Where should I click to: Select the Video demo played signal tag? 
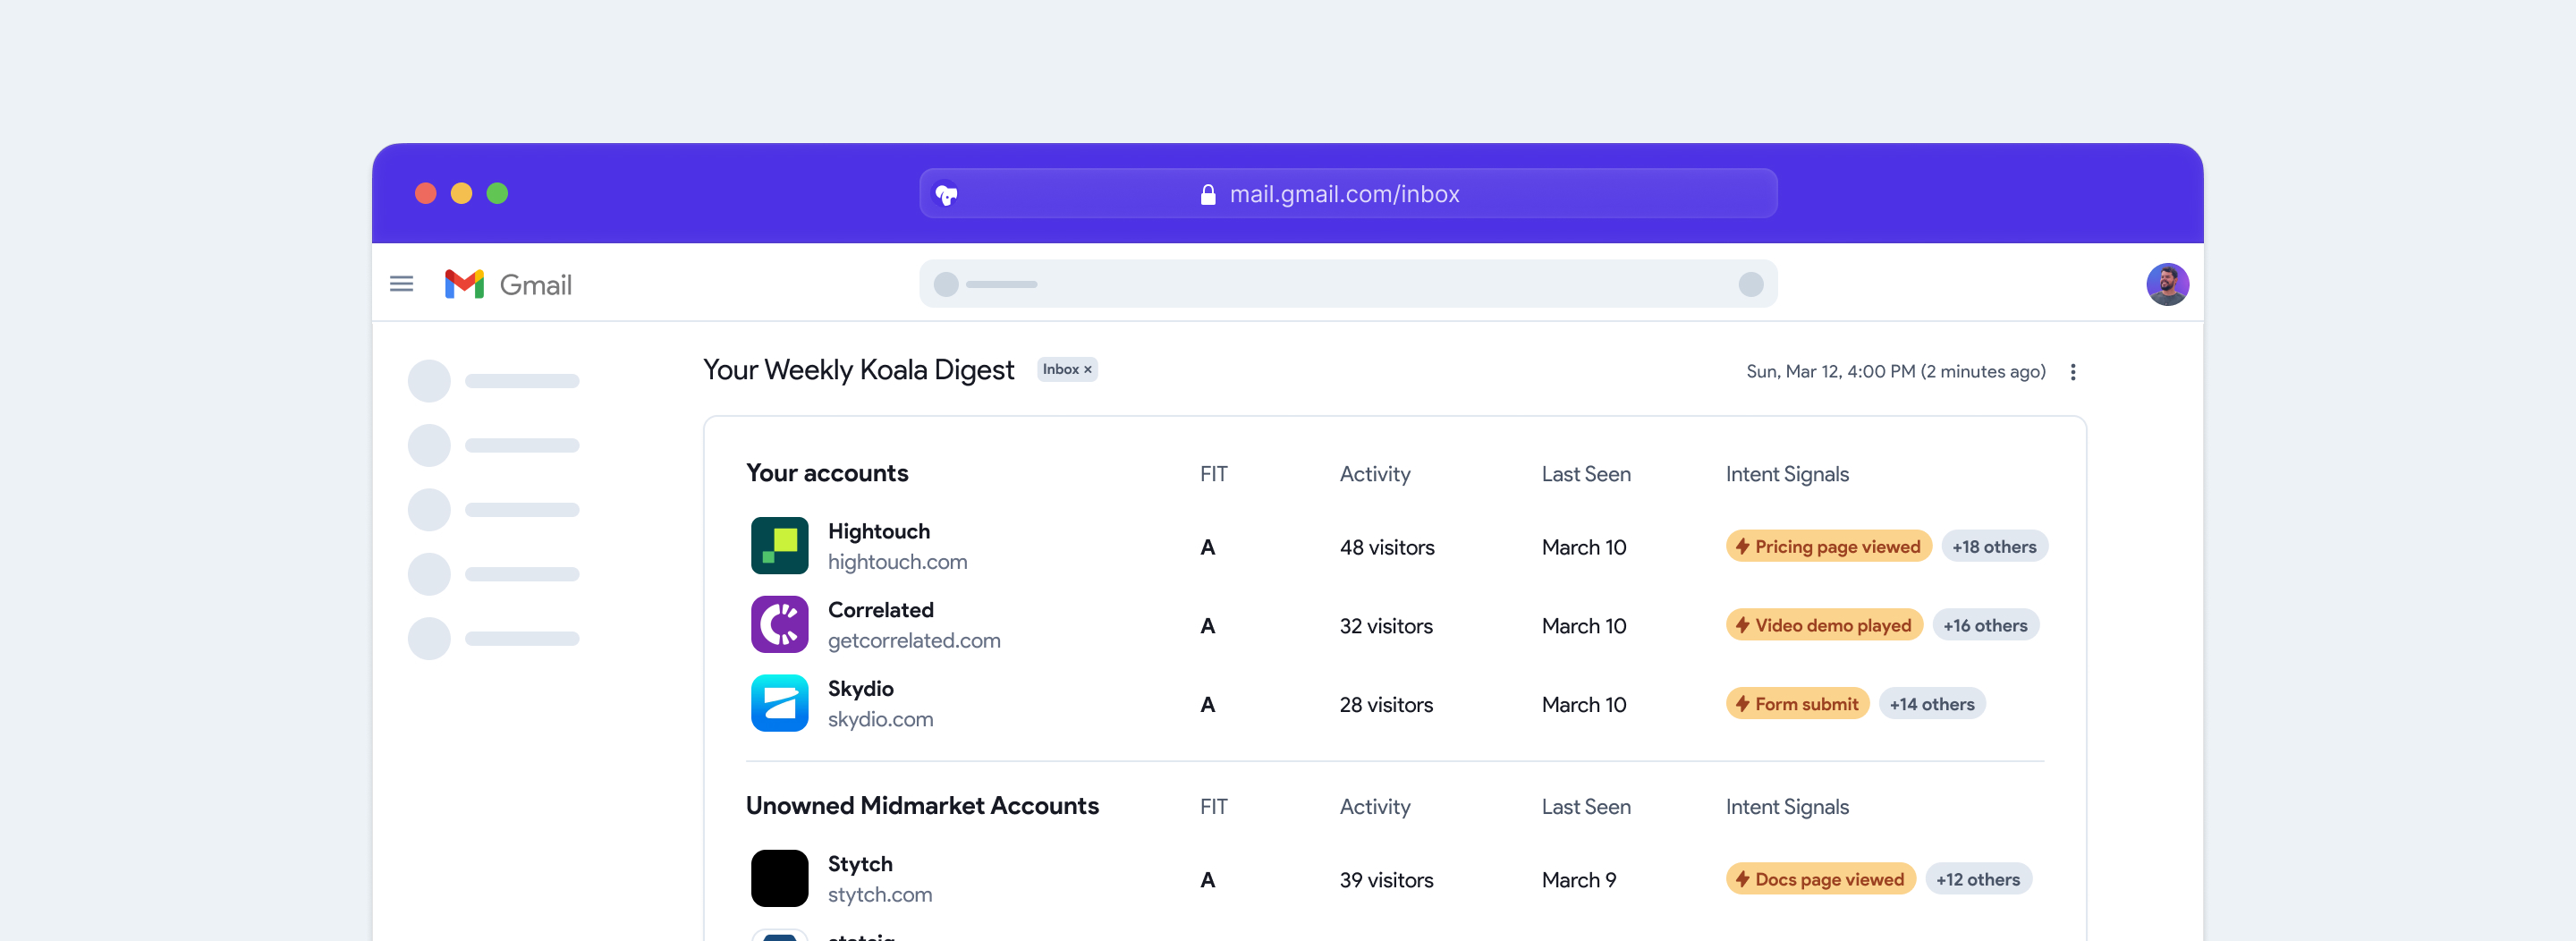click(1823, 626)
